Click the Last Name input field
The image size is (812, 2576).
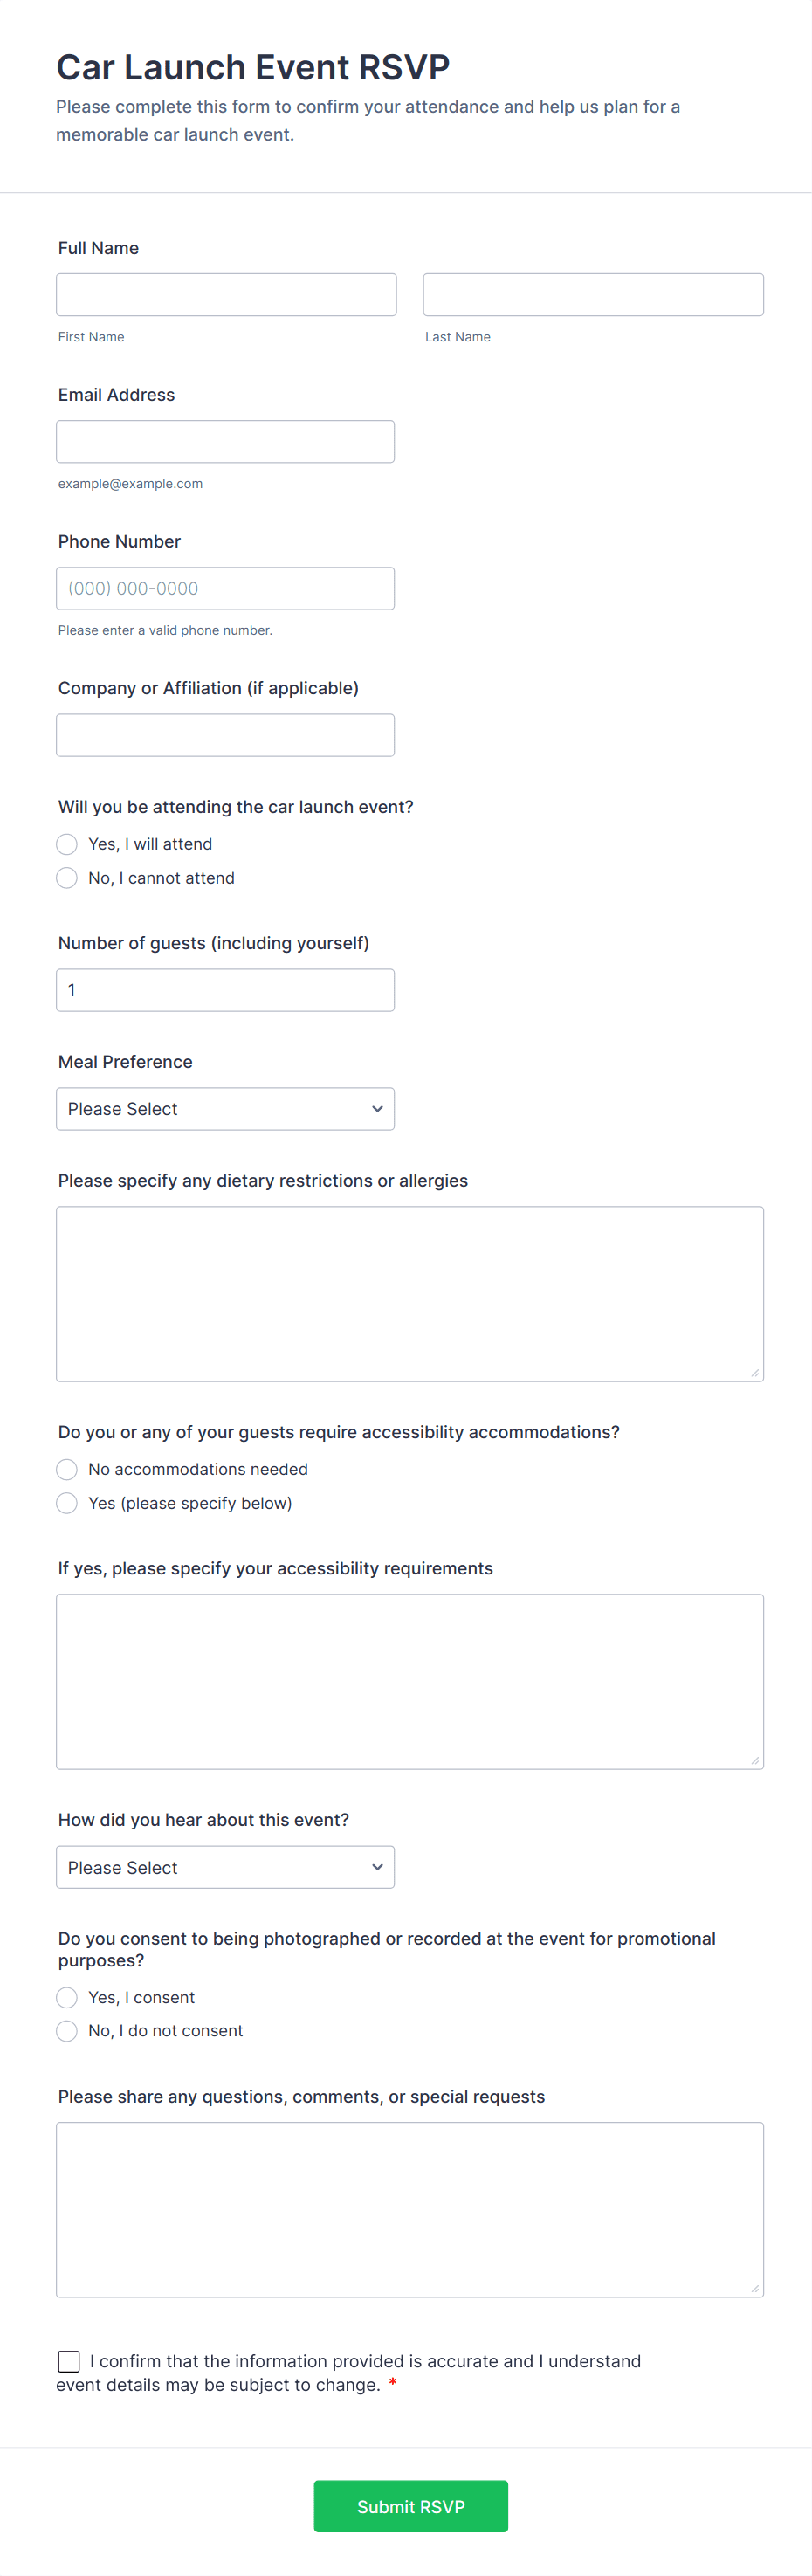tap(593, 295)
